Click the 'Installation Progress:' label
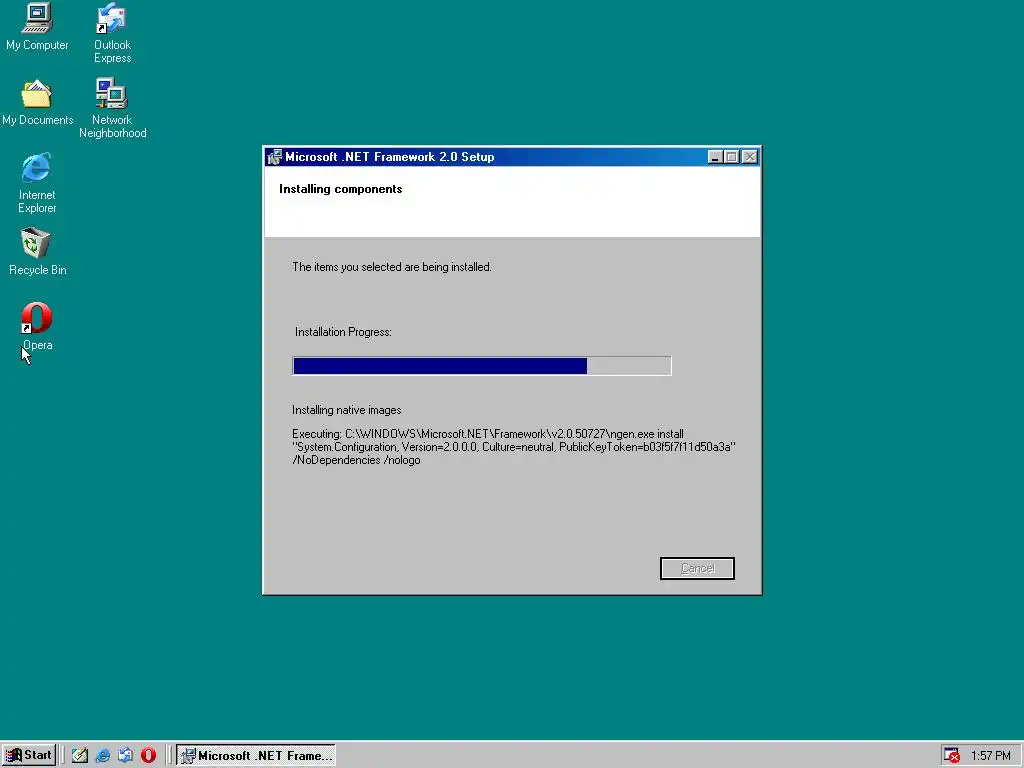1024x768 pixels. point(343,332)
